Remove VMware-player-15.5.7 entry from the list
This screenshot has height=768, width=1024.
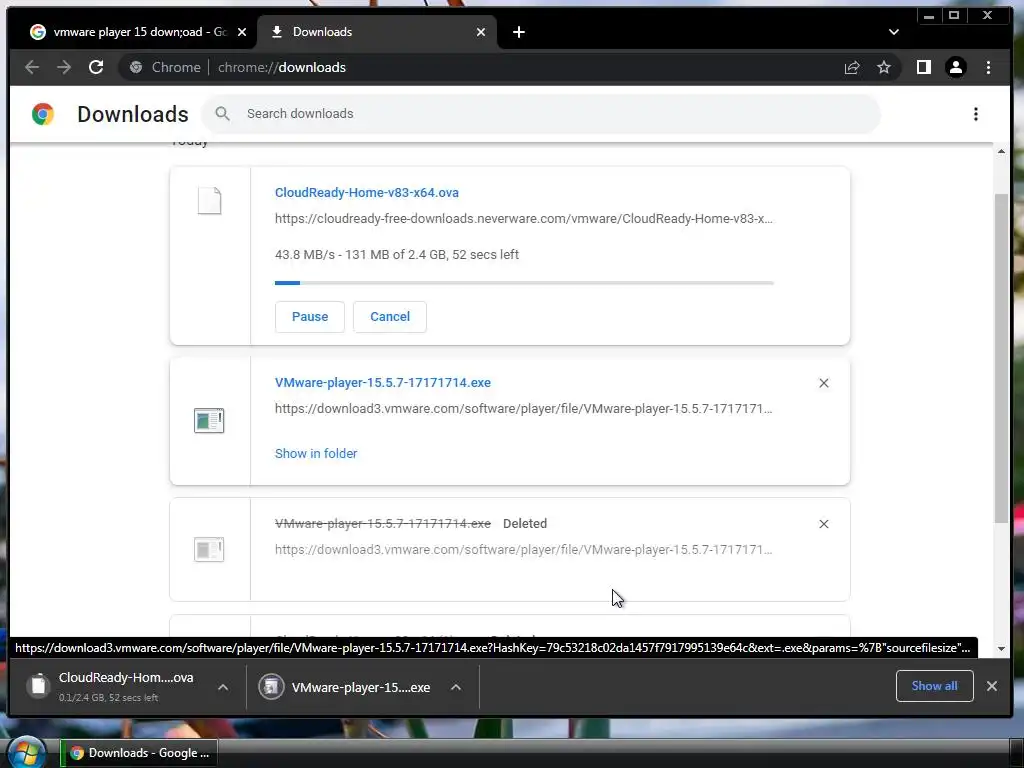[824, 383]
